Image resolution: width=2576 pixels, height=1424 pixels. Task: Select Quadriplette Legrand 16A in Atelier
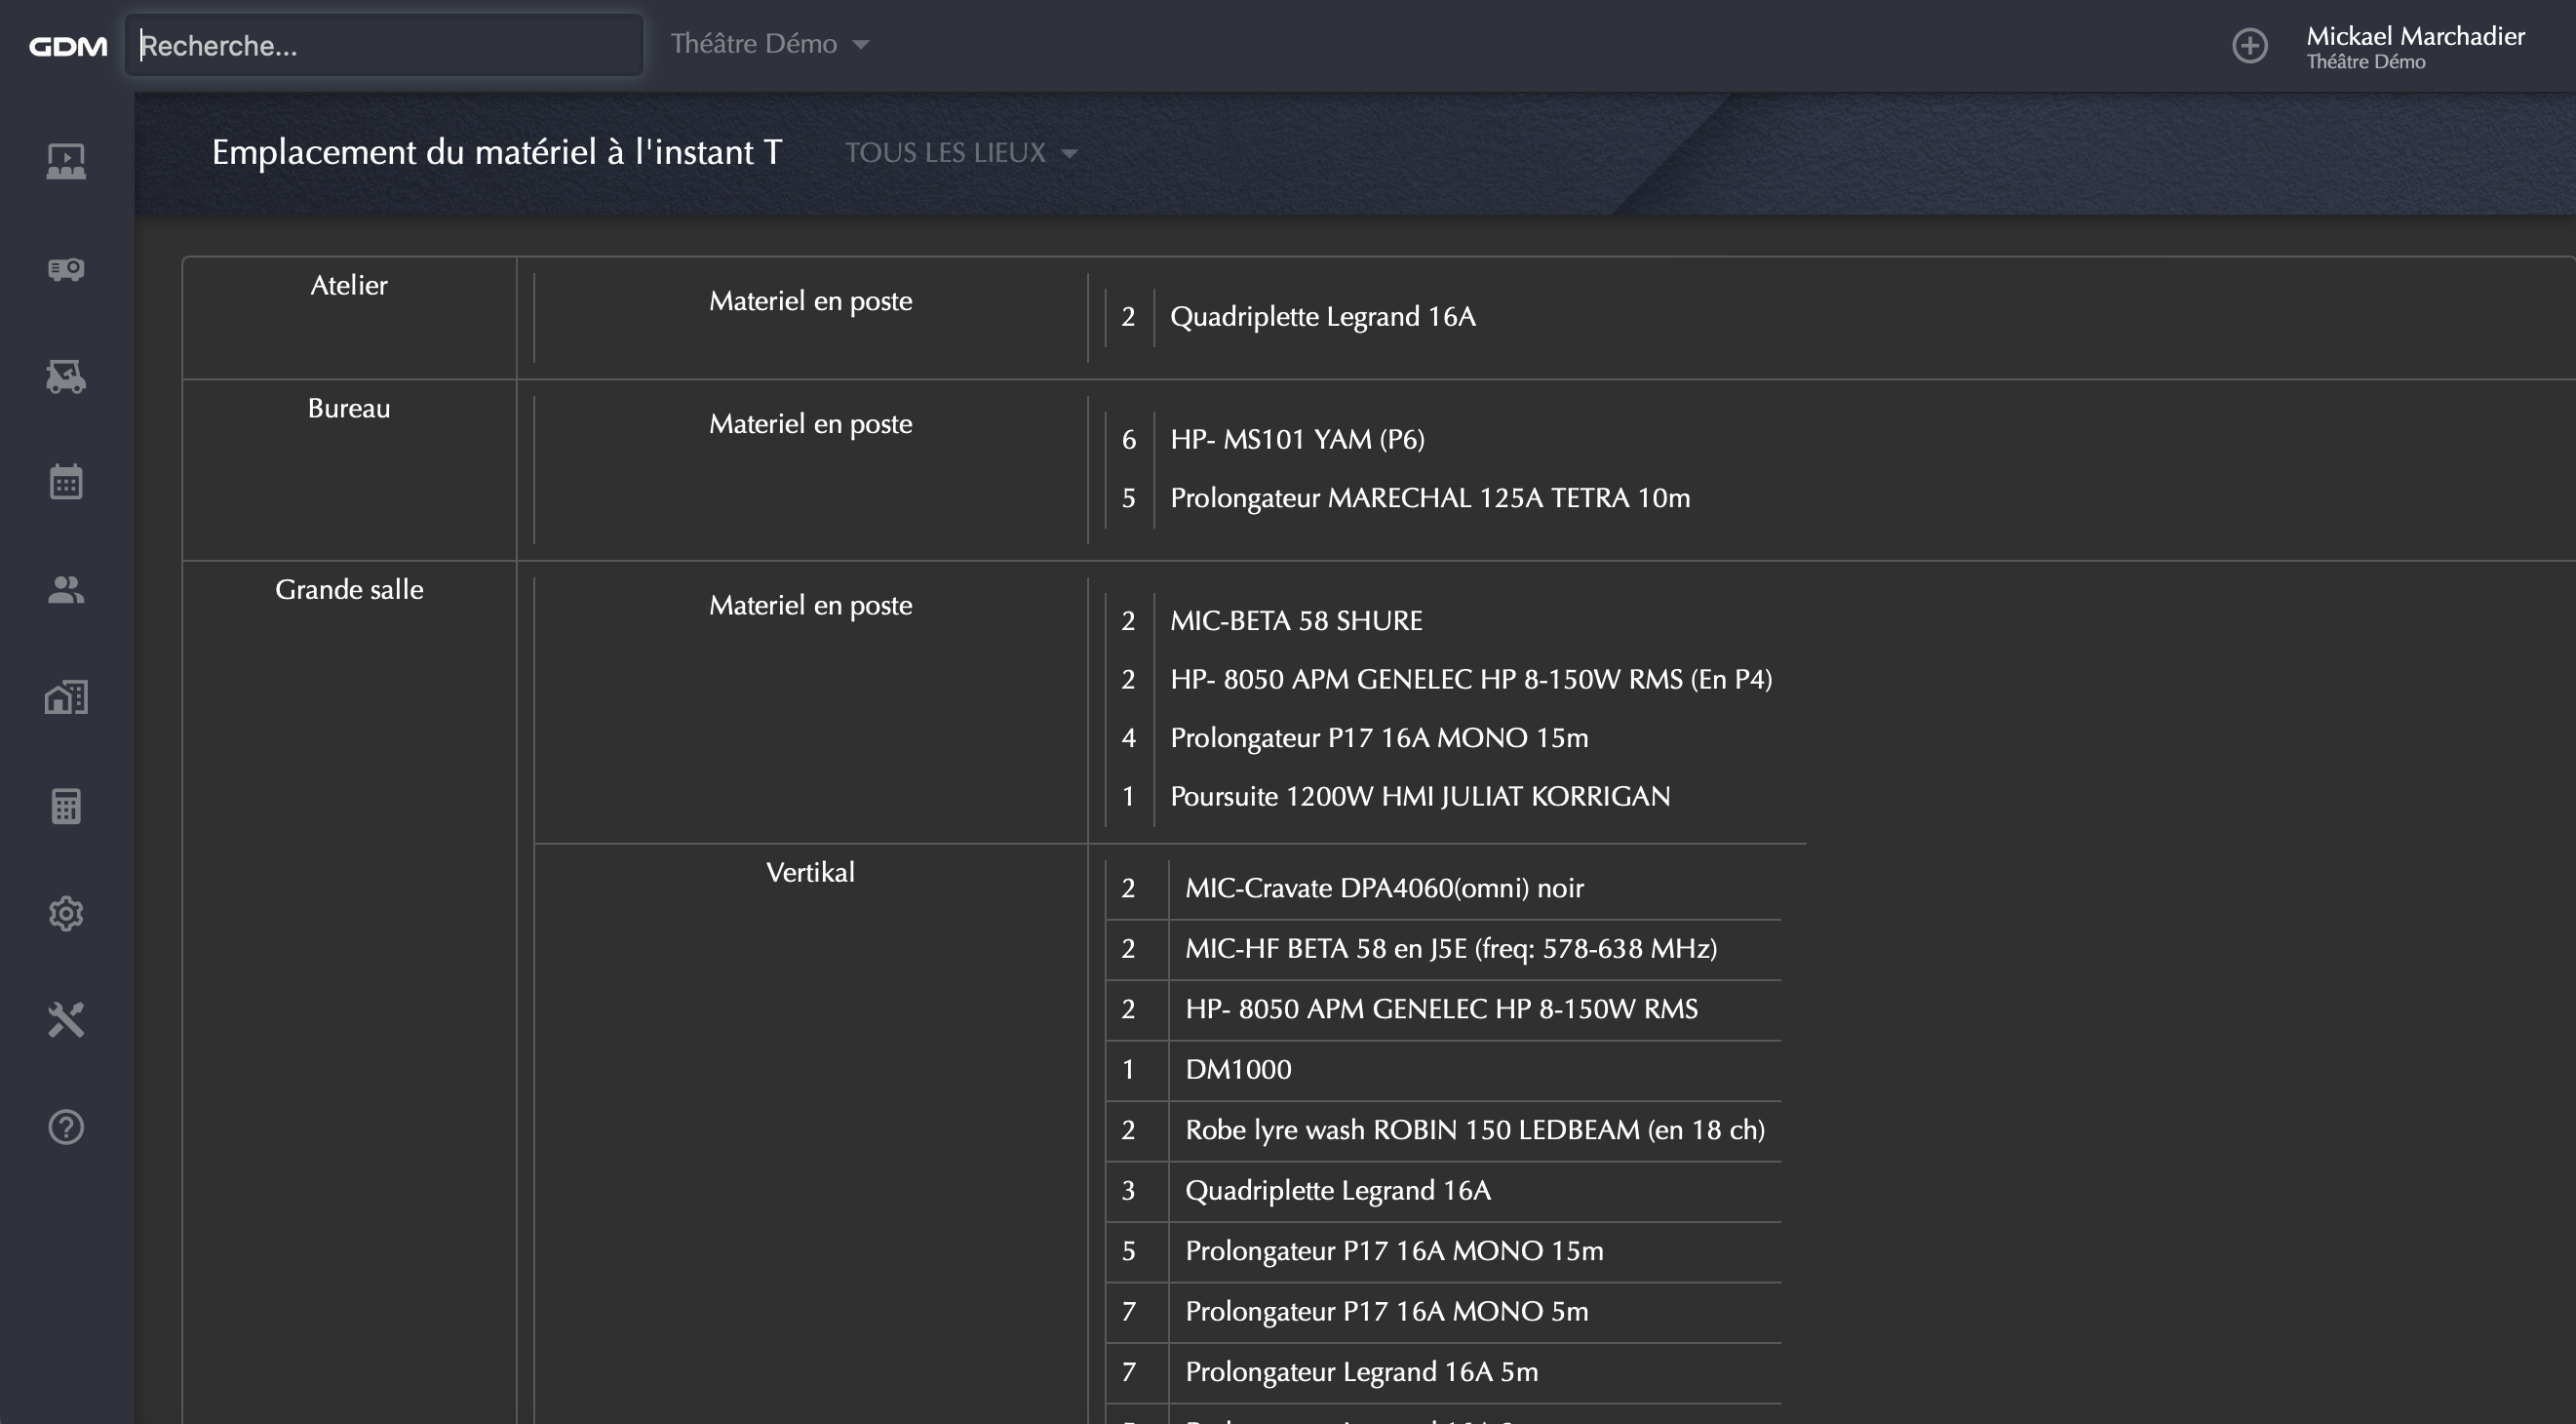(x=1323, y=317)
